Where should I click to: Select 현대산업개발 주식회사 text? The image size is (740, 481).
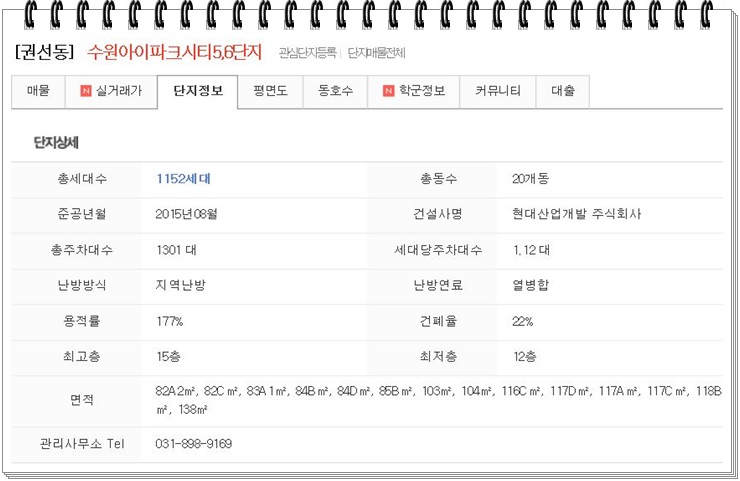(577, 214)
